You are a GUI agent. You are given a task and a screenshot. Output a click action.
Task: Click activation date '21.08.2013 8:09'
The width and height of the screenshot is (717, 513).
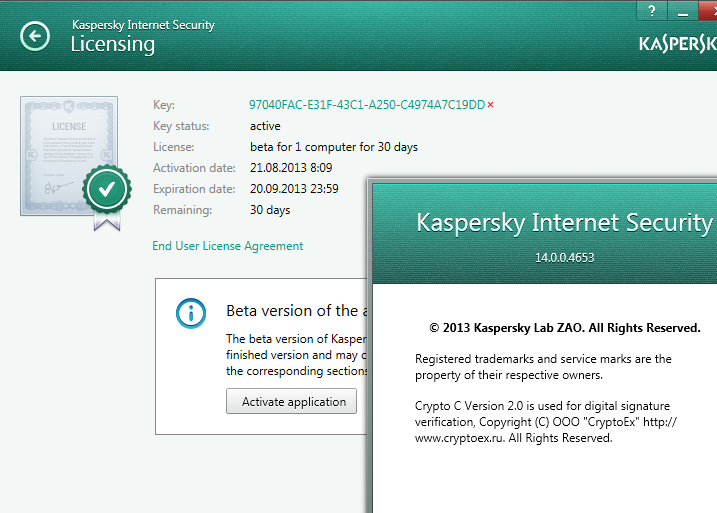(291, 168)
